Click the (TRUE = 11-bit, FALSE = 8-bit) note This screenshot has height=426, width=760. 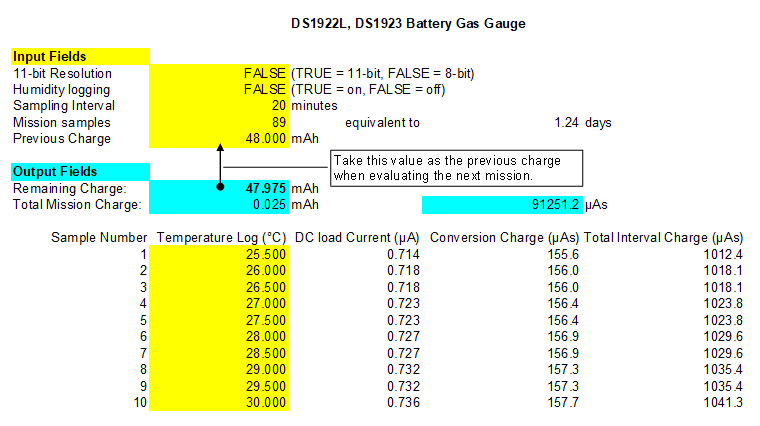382,73
